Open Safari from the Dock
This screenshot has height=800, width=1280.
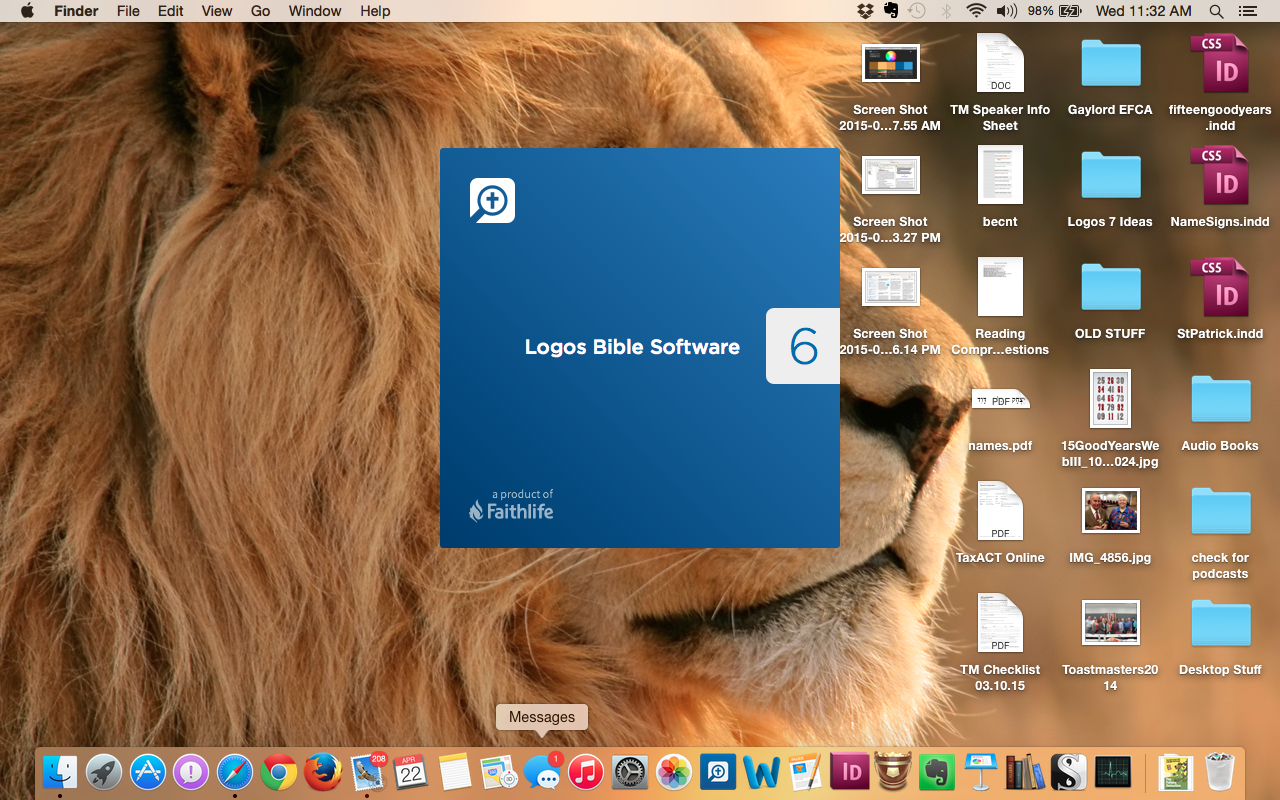pos(235,772)
